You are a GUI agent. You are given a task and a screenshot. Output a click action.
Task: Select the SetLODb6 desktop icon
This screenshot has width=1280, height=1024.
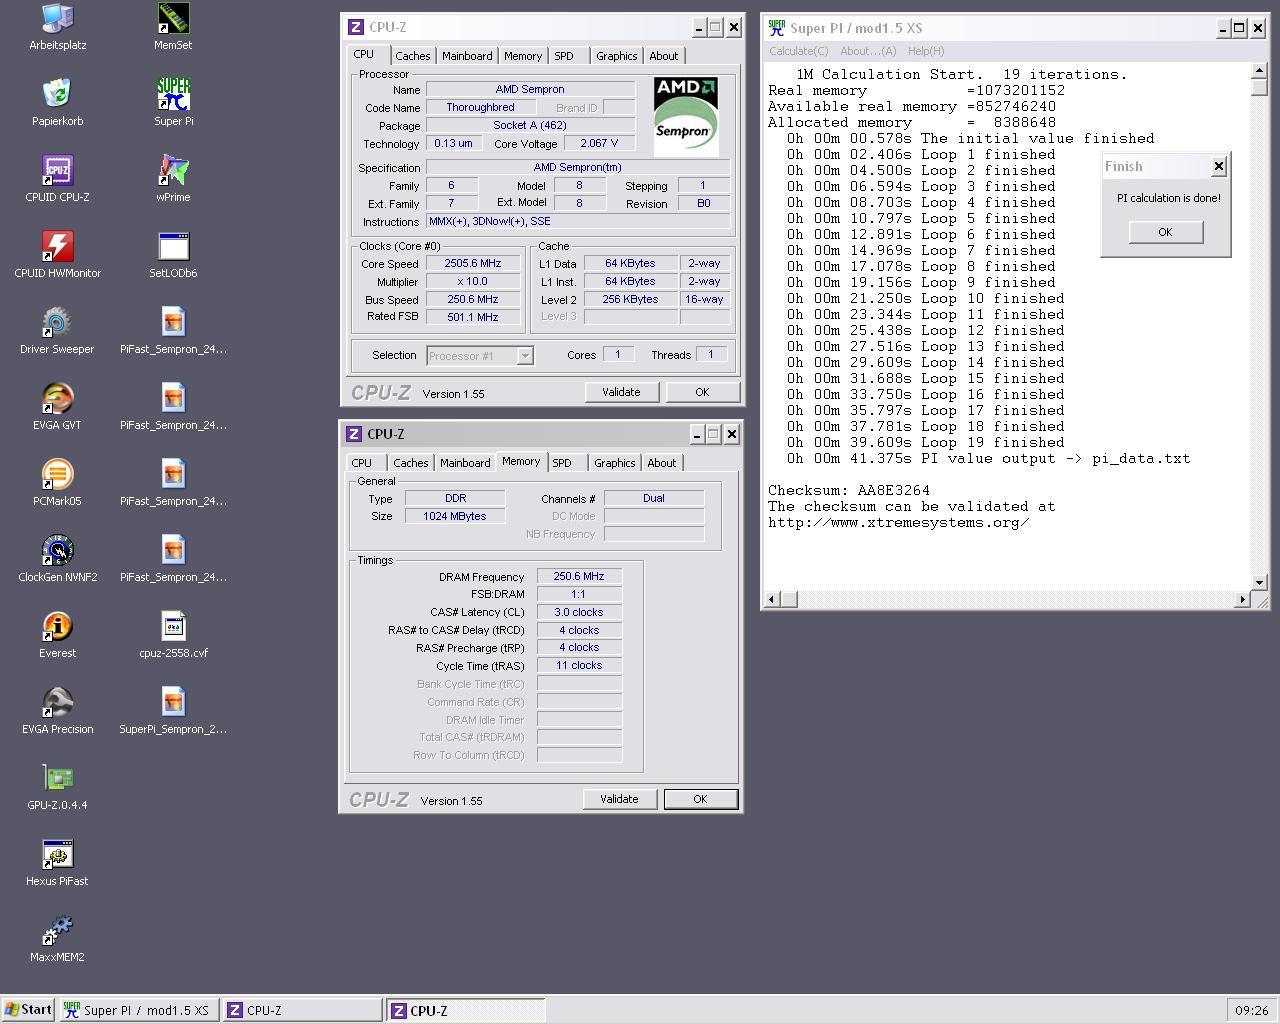pyautogui.click(x=173, y=255)
